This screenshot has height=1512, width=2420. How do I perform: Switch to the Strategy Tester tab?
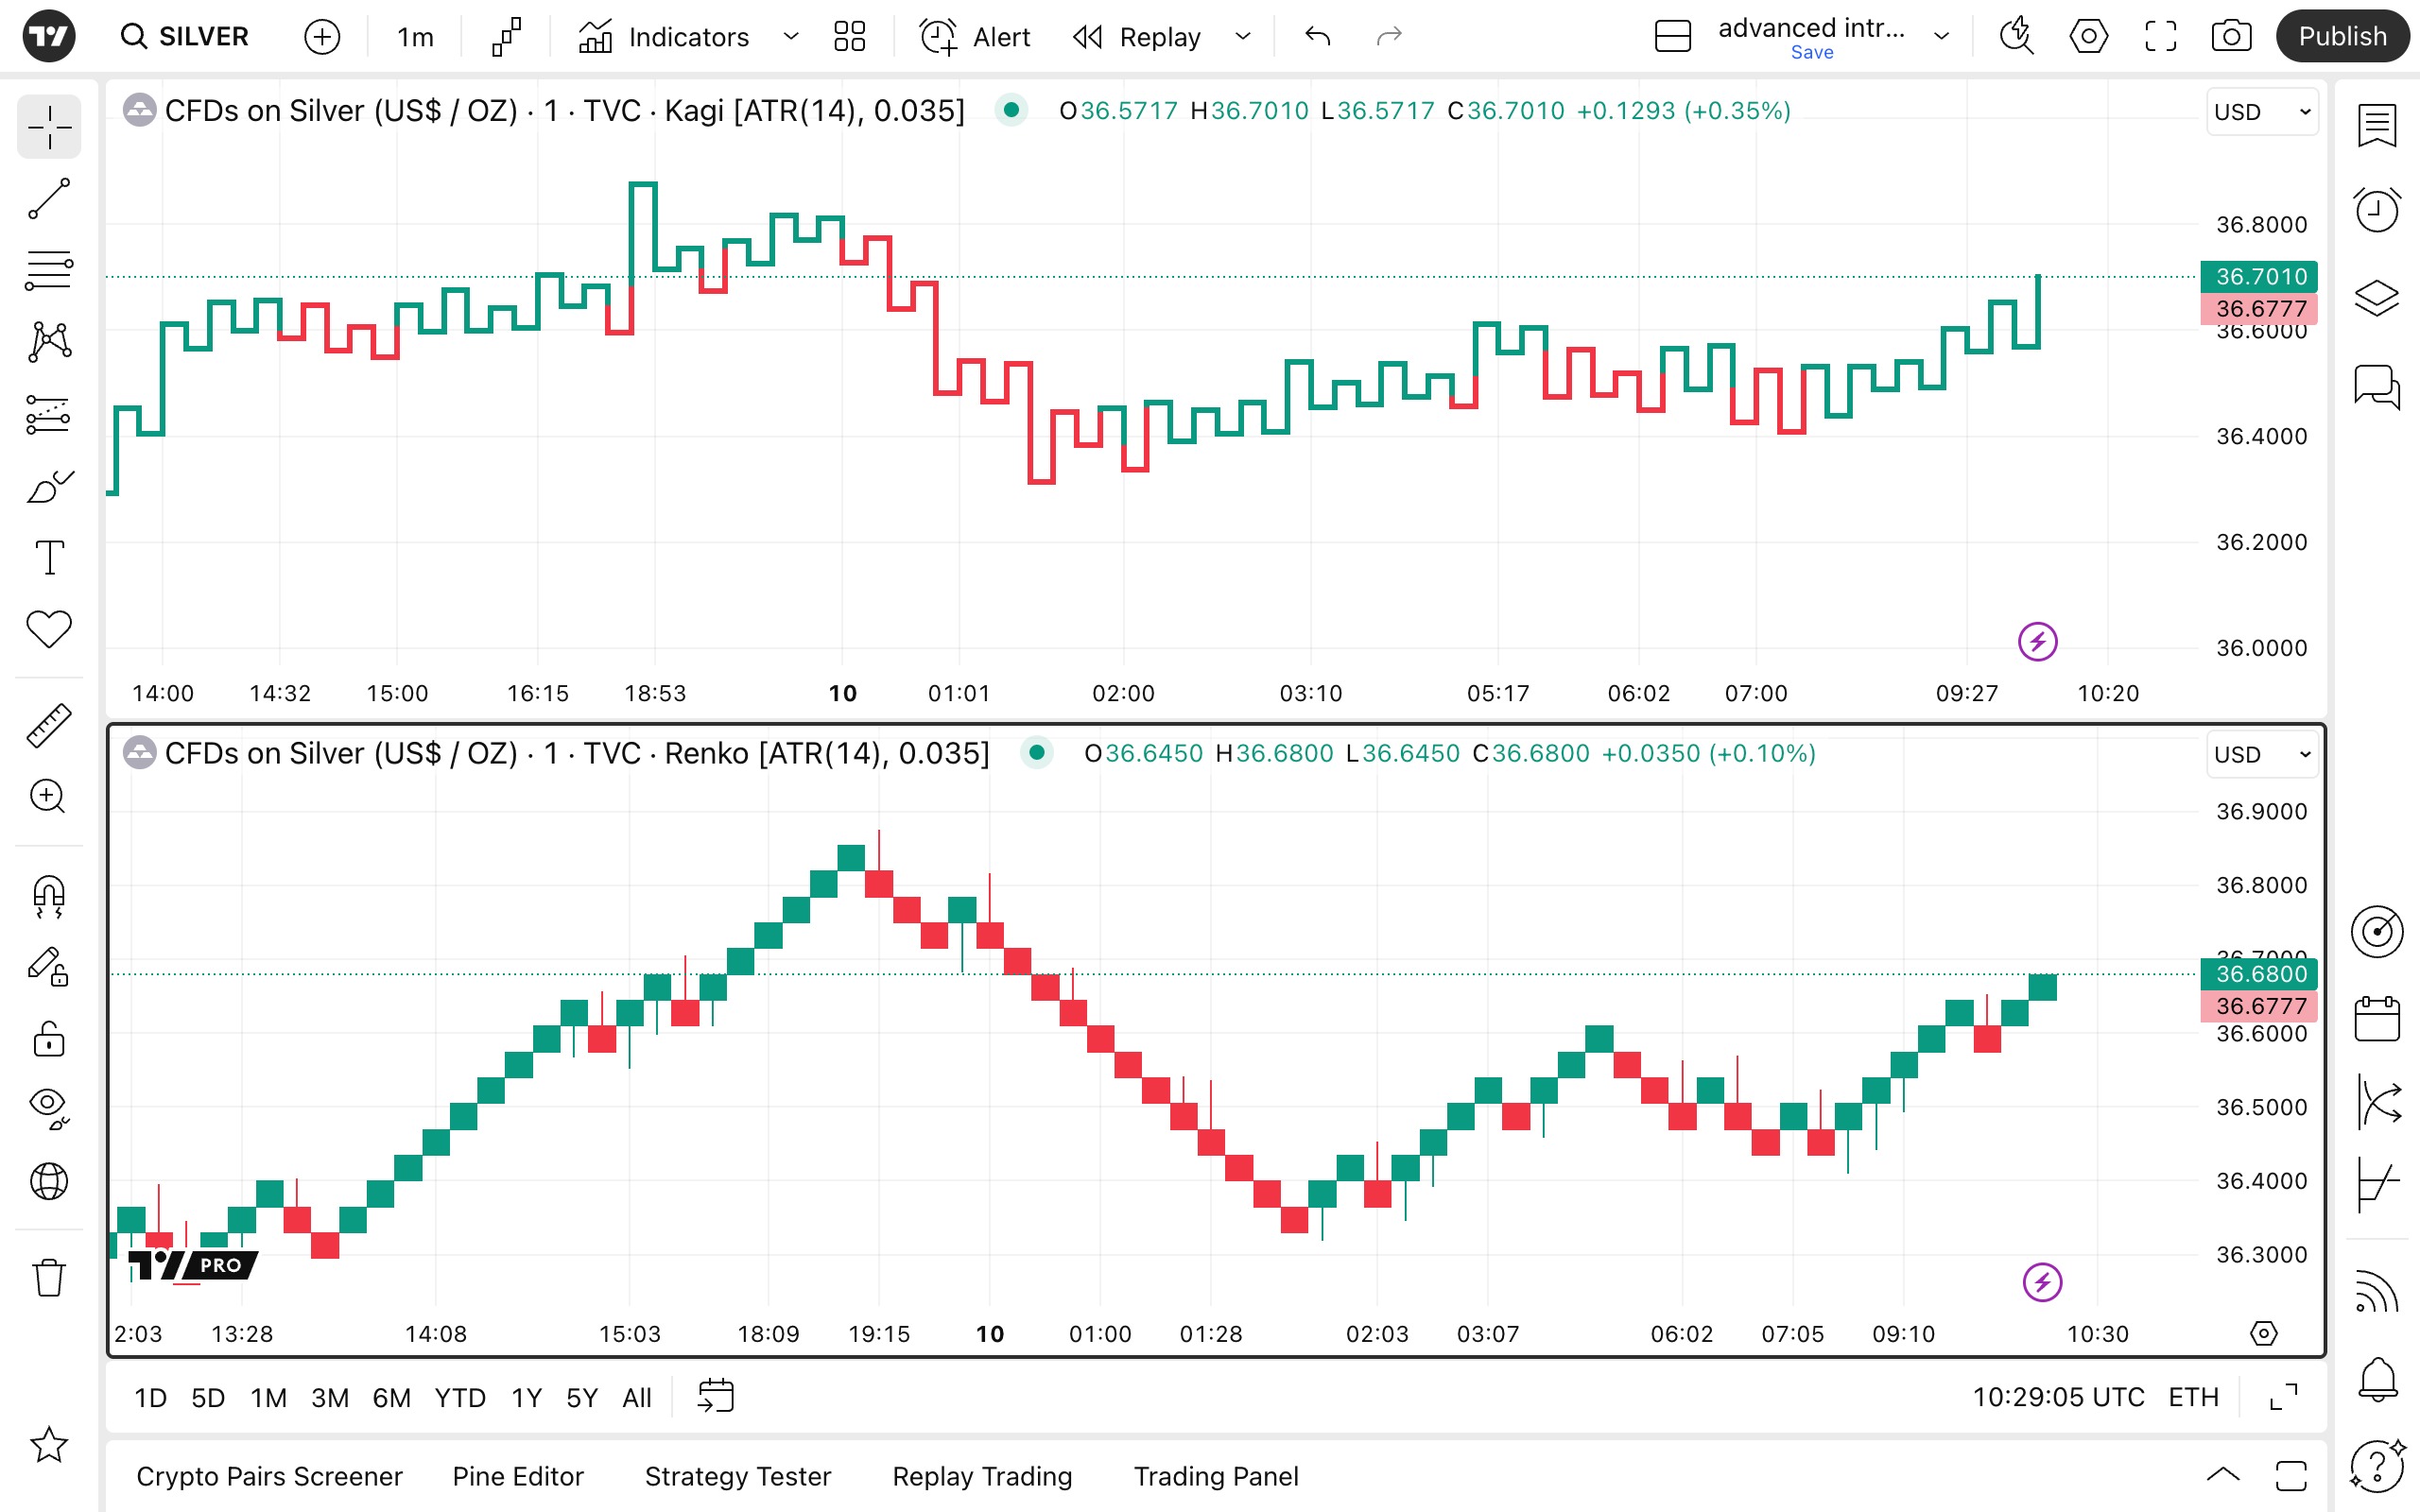coord(737,1476)
